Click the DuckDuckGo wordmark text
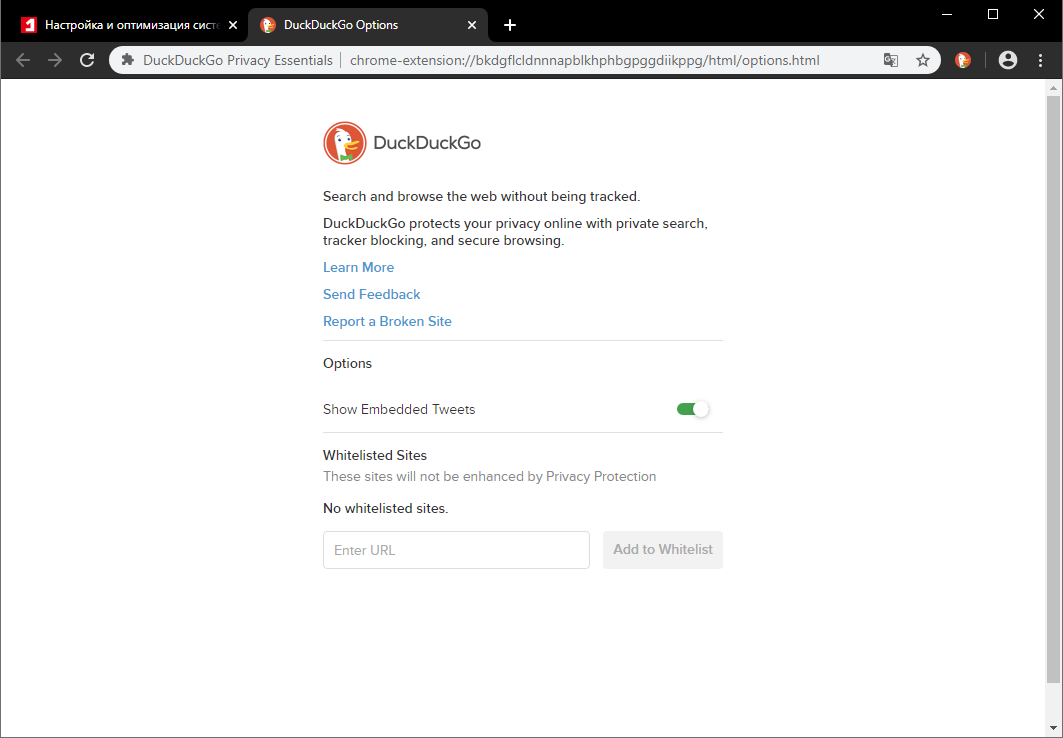1063x738 pixels. pos(427,143)
